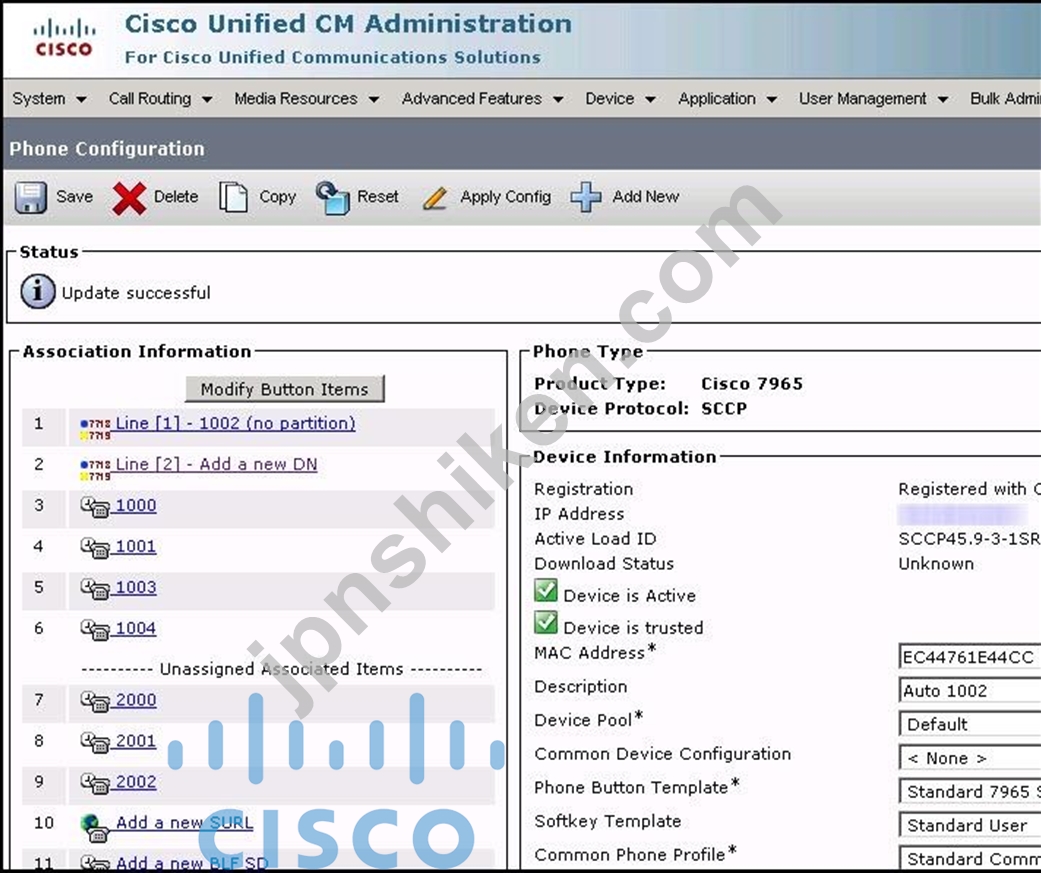Click the Product Type value Cisco 7965
Screen dimensions: 1041x873
752,384
